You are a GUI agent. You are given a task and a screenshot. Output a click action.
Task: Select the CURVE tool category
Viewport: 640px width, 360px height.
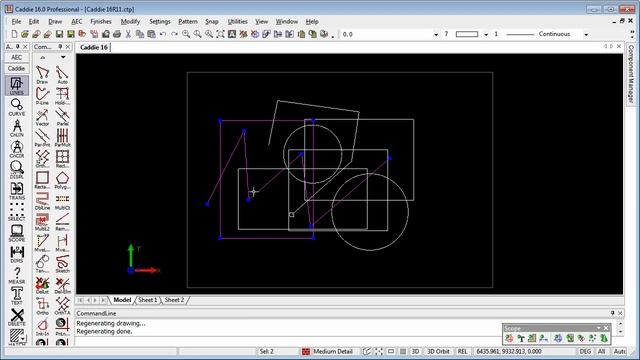coord(17,107)
